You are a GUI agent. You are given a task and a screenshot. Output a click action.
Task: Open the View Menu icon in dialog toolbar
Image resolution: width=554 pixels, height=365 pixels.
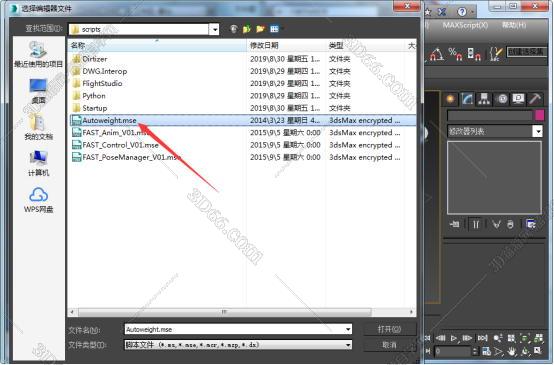point(275,29)
